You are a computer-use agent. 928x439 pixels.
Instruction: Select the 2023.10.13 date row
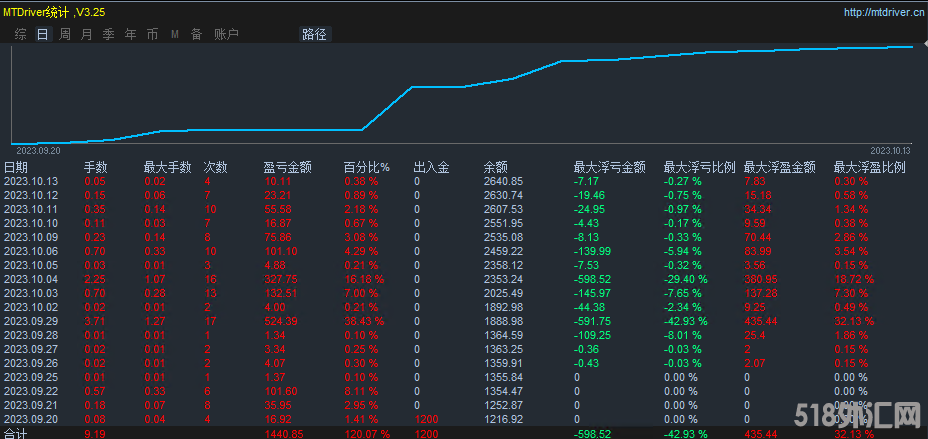(32, 181)
